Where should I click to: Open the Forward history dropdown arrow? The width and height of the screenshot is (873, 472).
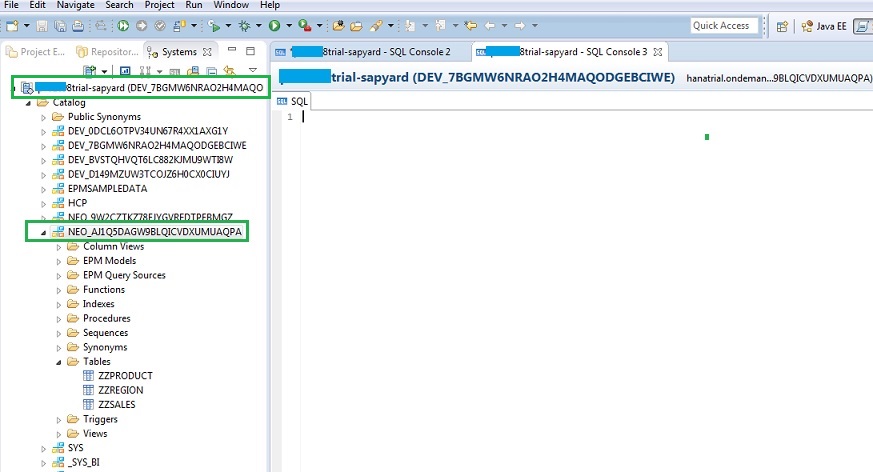(534, 26)
